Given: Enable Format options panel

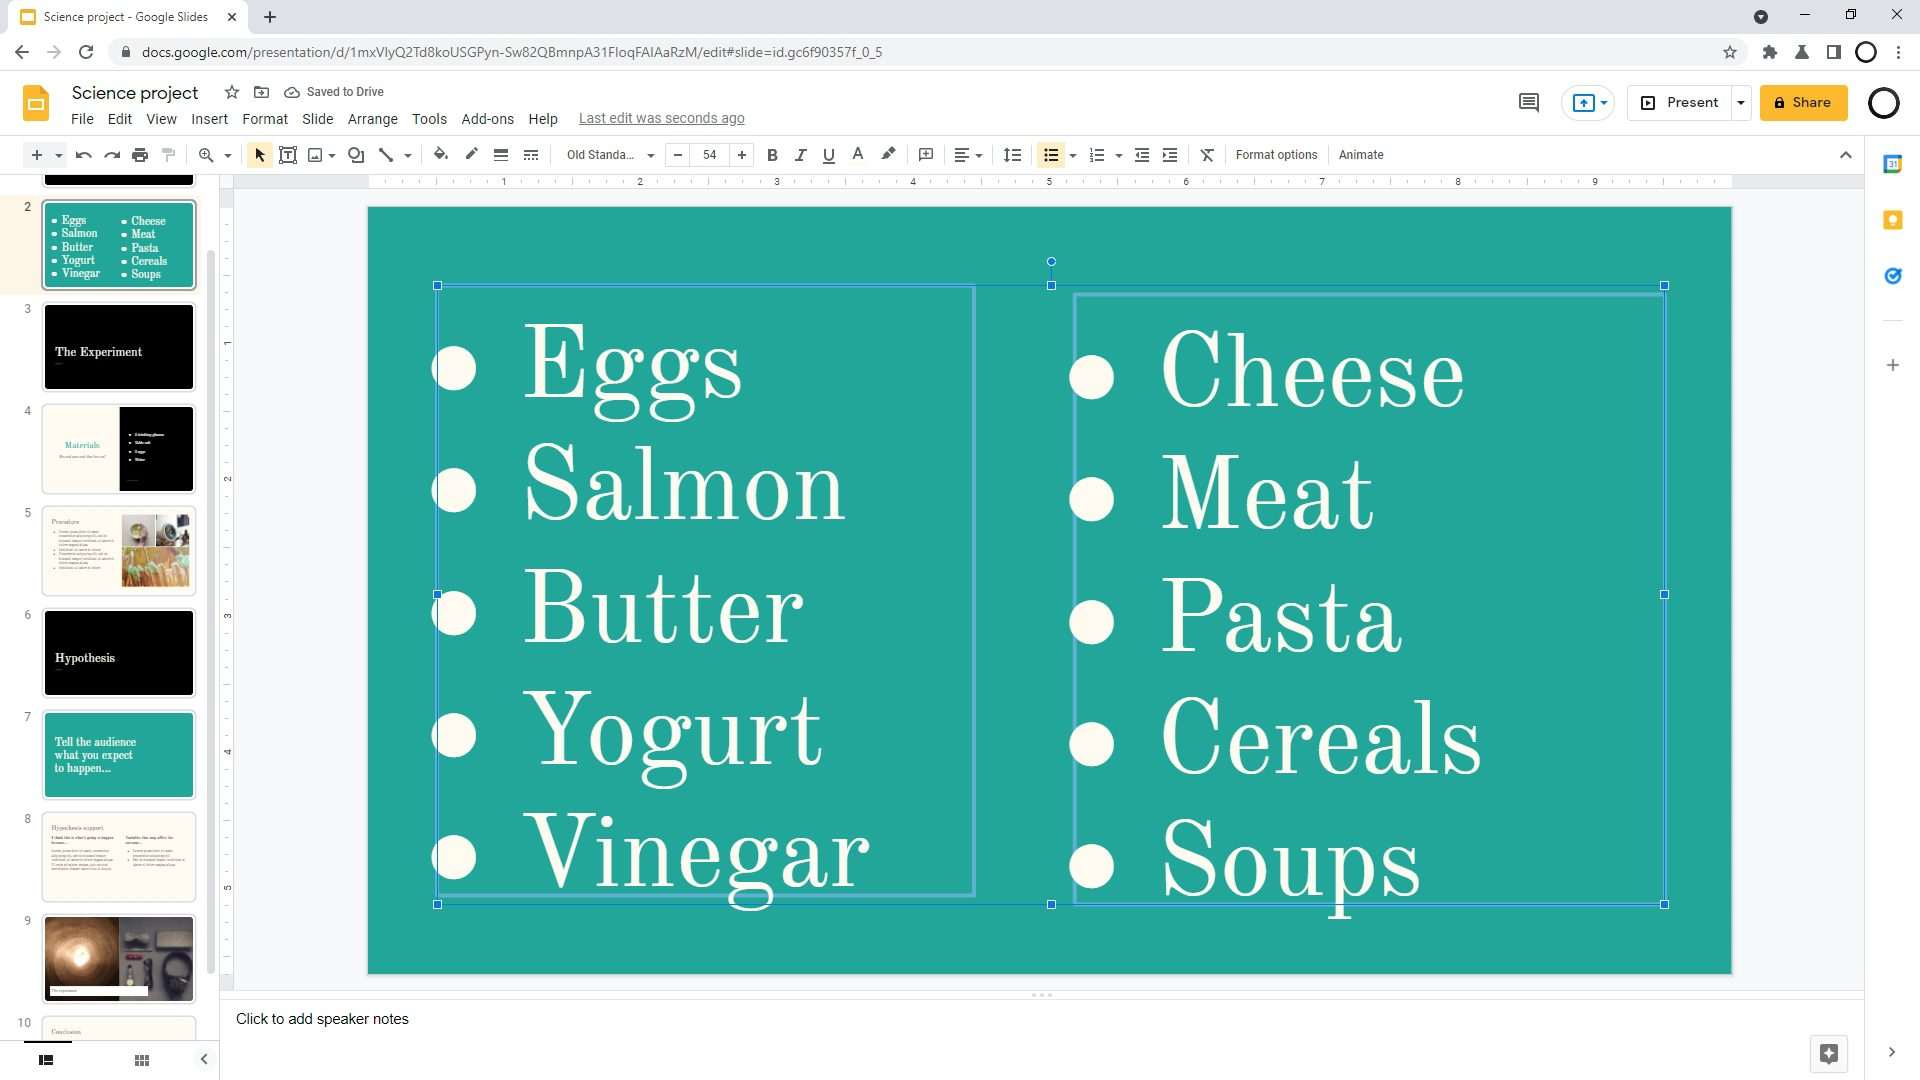Looking at the screenshot, I should click(1275, 154).
